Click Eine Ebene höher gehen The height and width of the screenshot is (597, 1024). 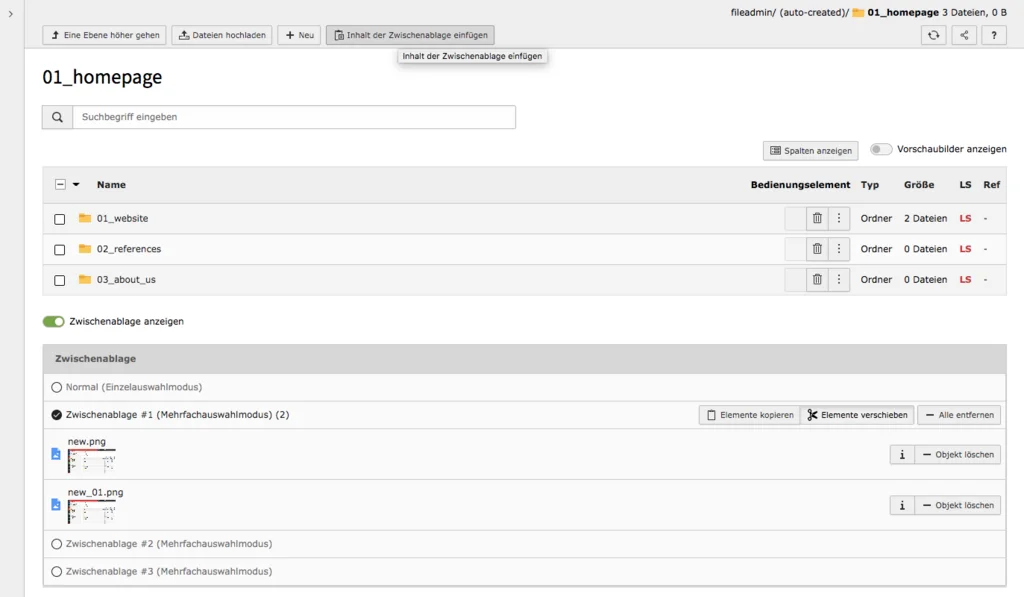103,34
